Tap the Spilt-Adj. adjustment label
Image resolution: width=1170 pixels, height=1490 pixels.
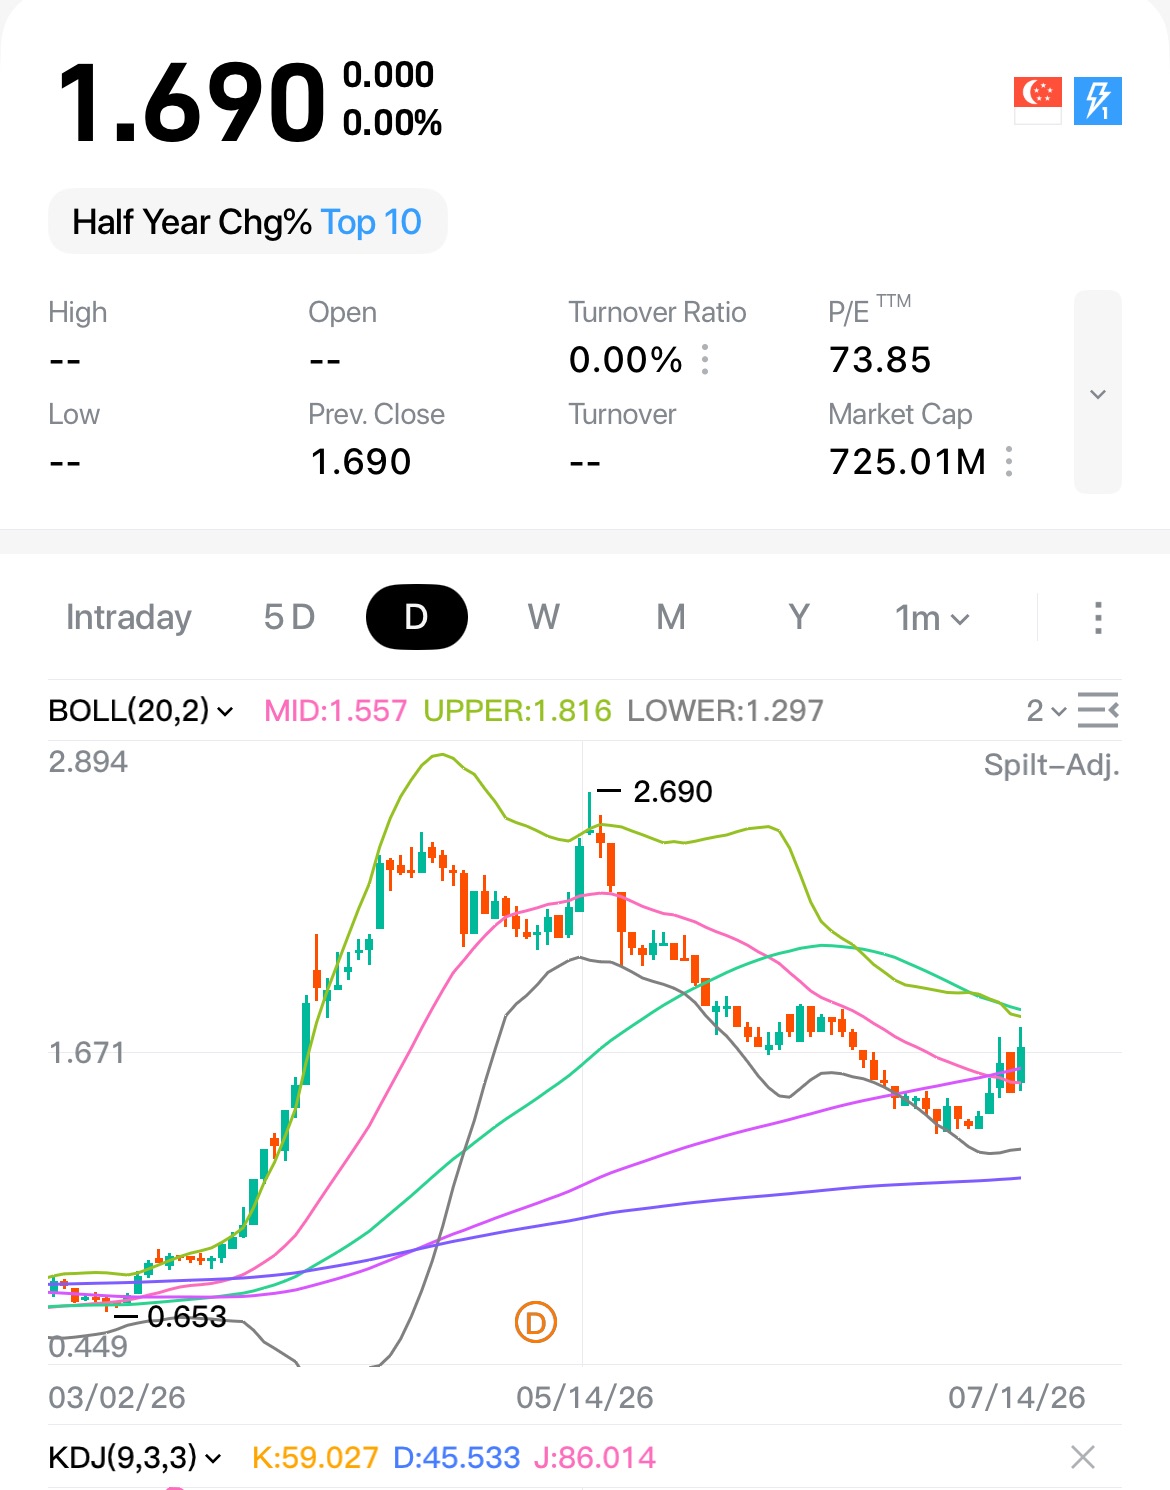pyautogui.click(x=1052, y=765)
